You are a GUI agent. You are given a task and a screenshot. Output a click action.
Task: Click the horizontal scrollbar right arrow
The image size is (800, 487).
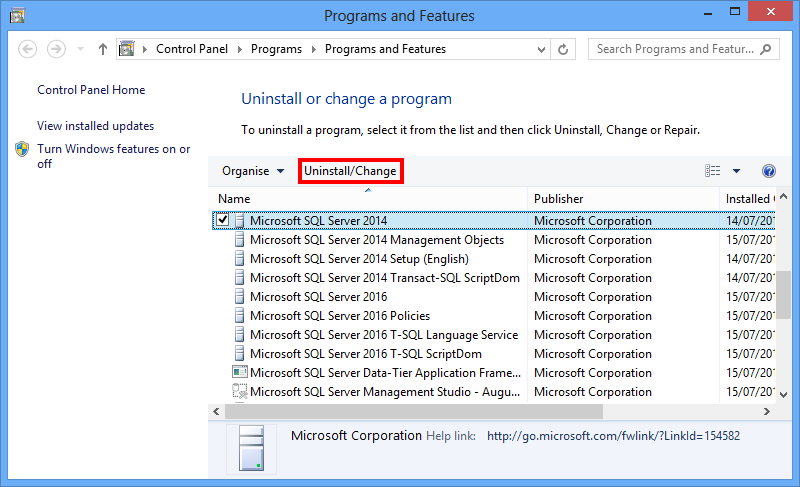(766, 411)
